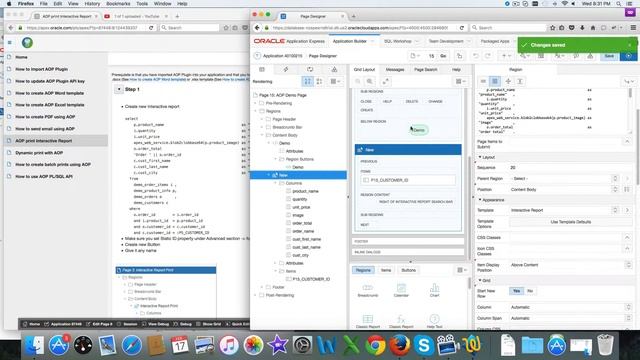
Task: Open Skype from the Dock
Action: [424, 345]
